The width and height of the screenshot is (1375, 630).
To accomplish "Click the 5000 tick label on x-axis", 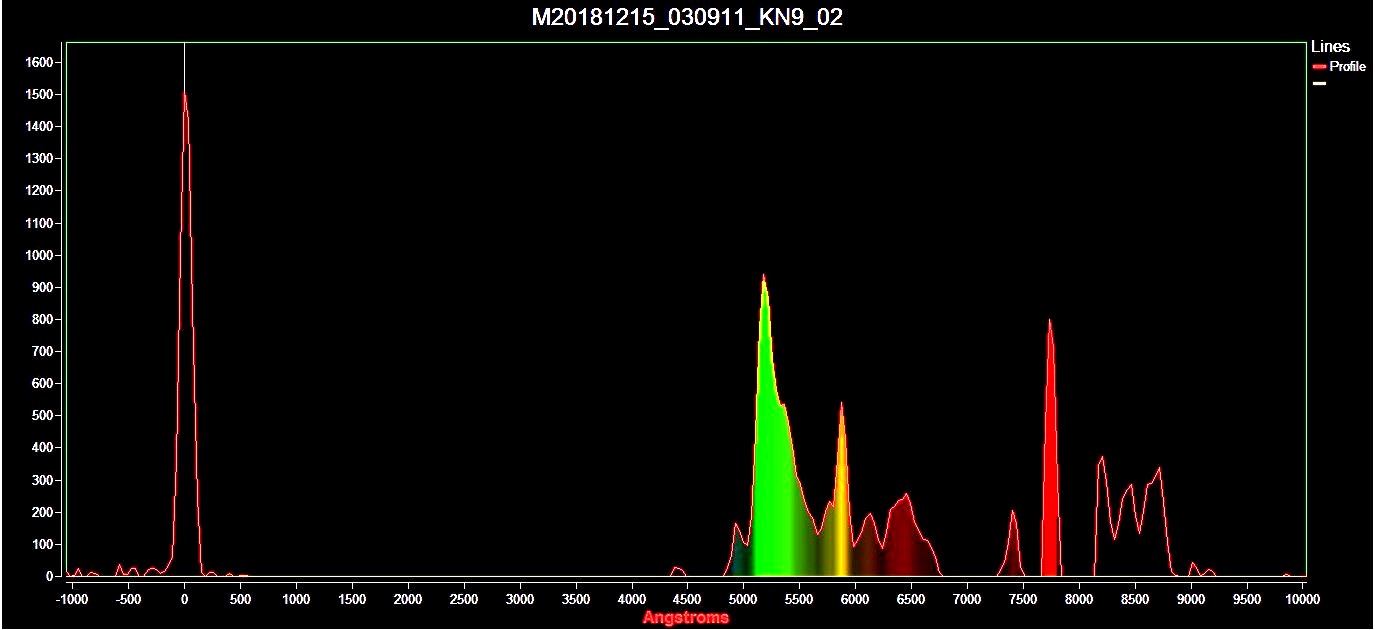I will pyautogui.click(x=742, y=600).
